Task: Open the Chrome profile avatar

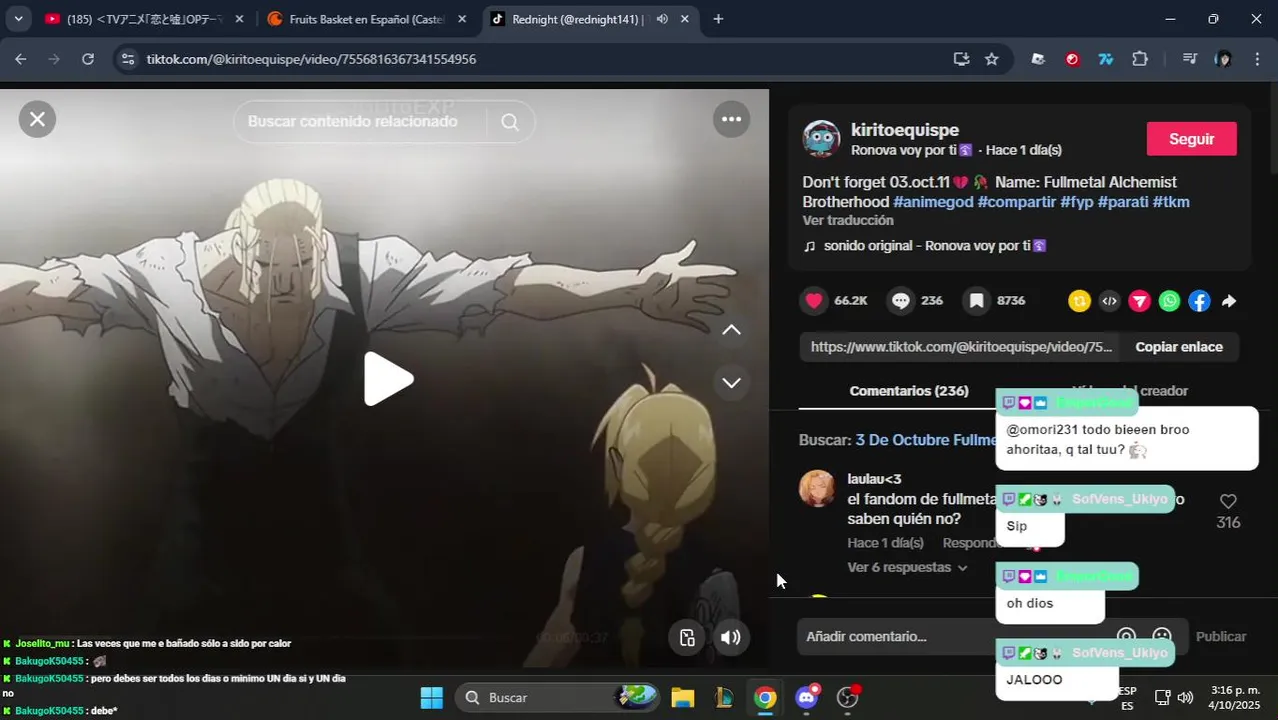Action: (x=1223, y=59)
